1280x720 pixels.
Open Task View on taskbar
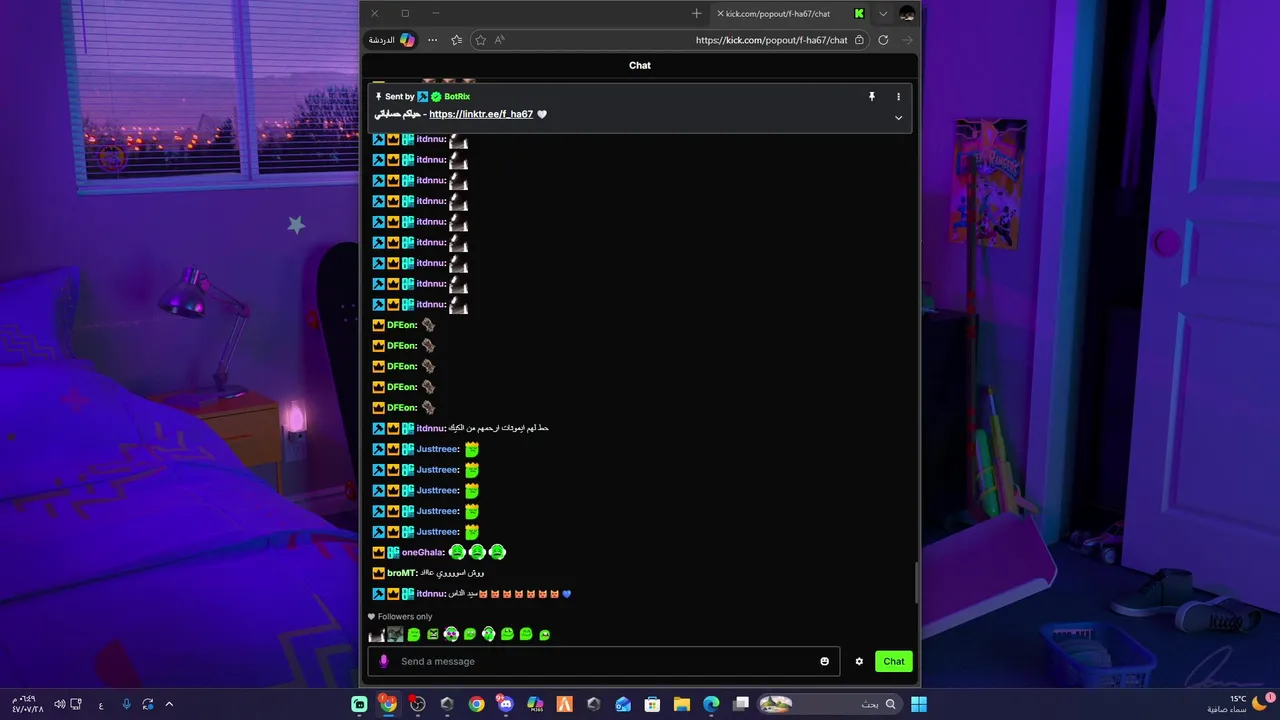coord(741,704)
